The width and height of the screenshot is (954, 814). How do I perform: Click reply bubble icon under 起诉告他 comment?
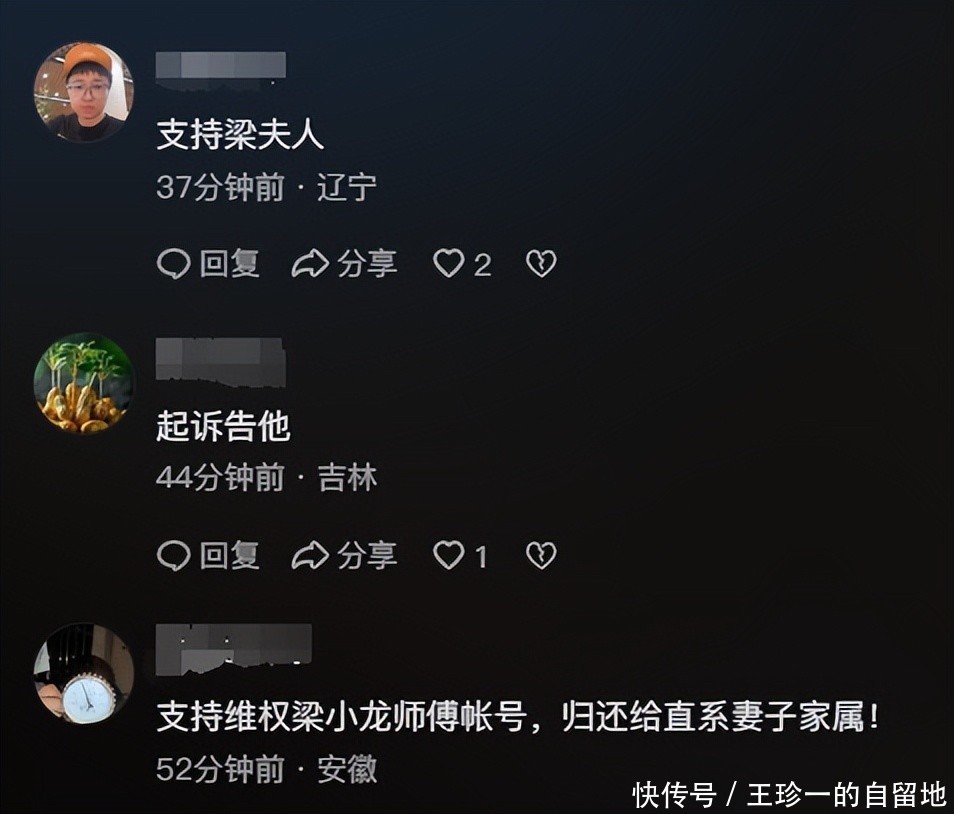[x=173, y=556]
